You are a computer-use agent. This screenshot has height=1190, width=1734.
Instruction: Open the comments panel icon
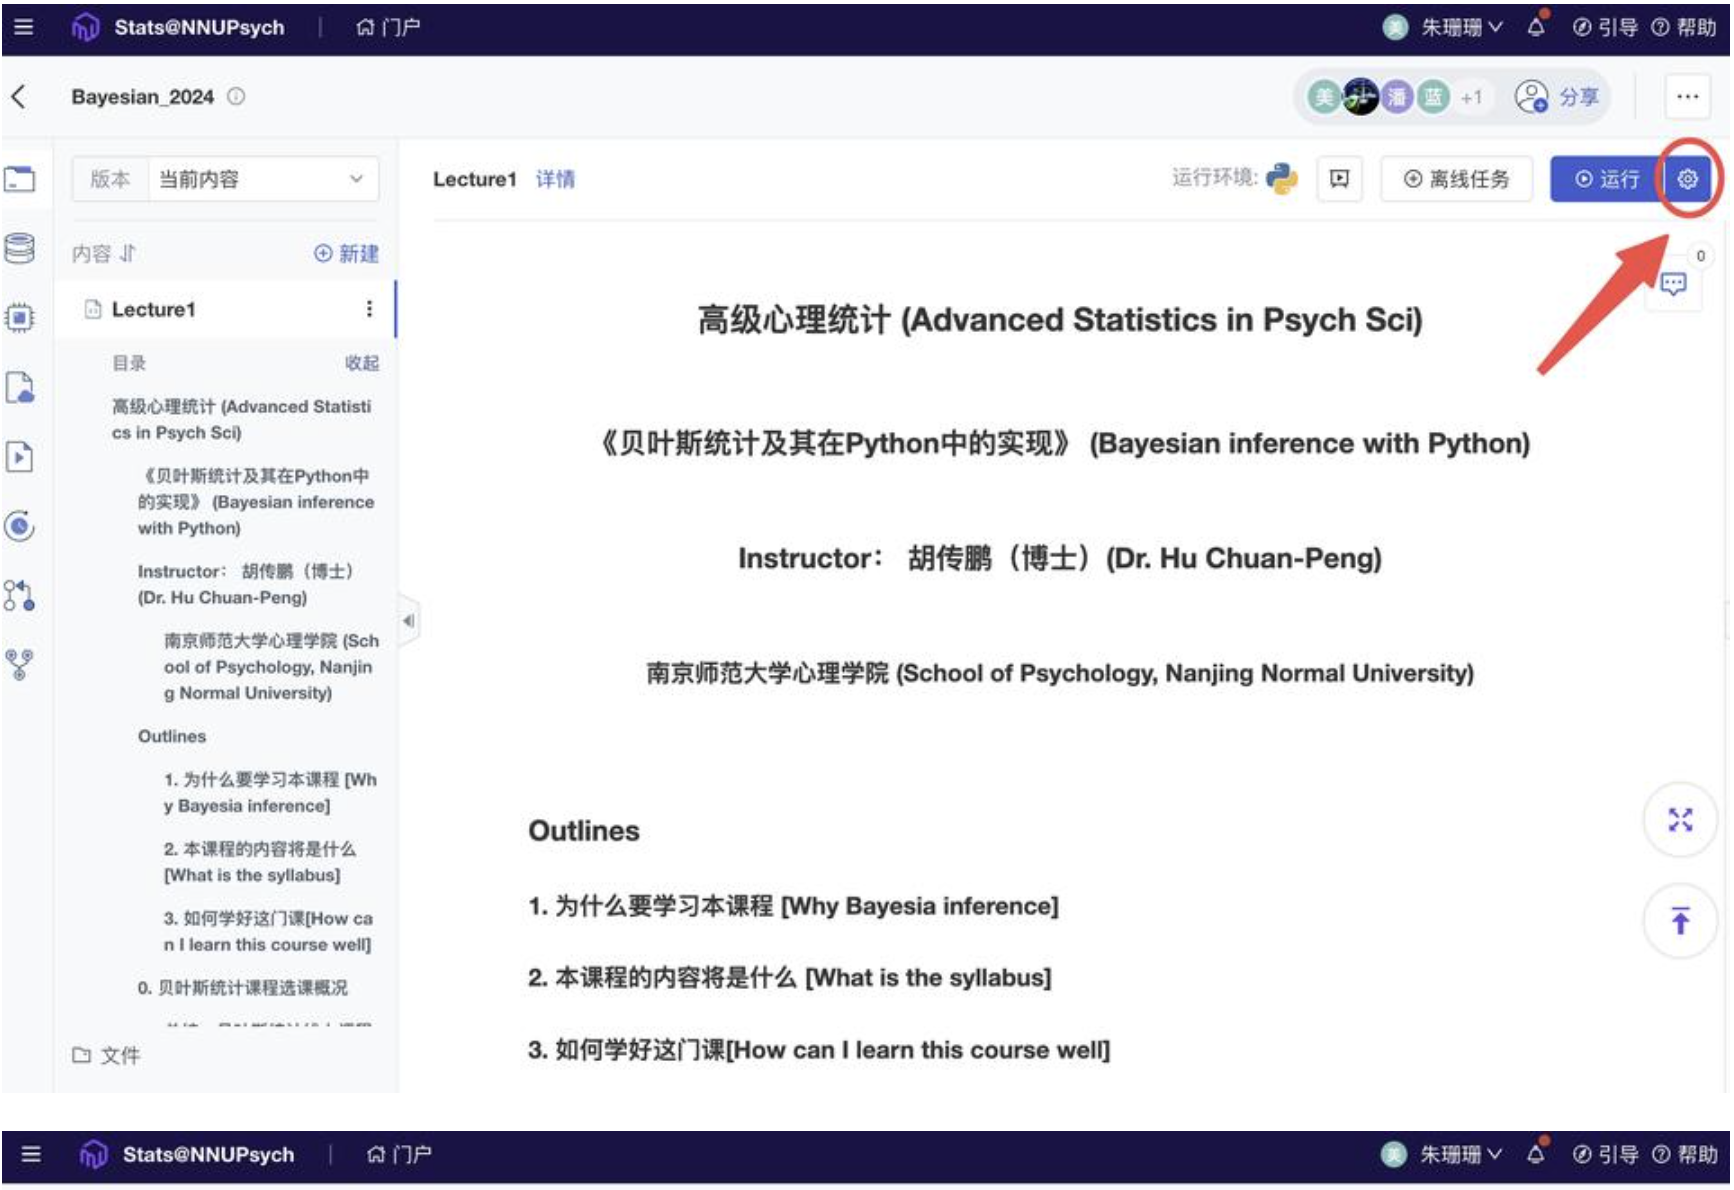click(1672, 285)
